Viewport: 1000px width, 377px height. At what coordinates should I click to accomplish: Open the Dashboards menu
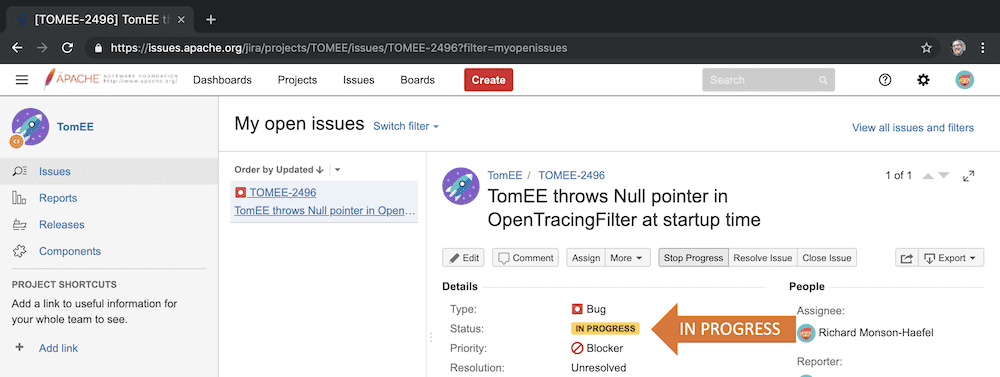tap(222, 80)
